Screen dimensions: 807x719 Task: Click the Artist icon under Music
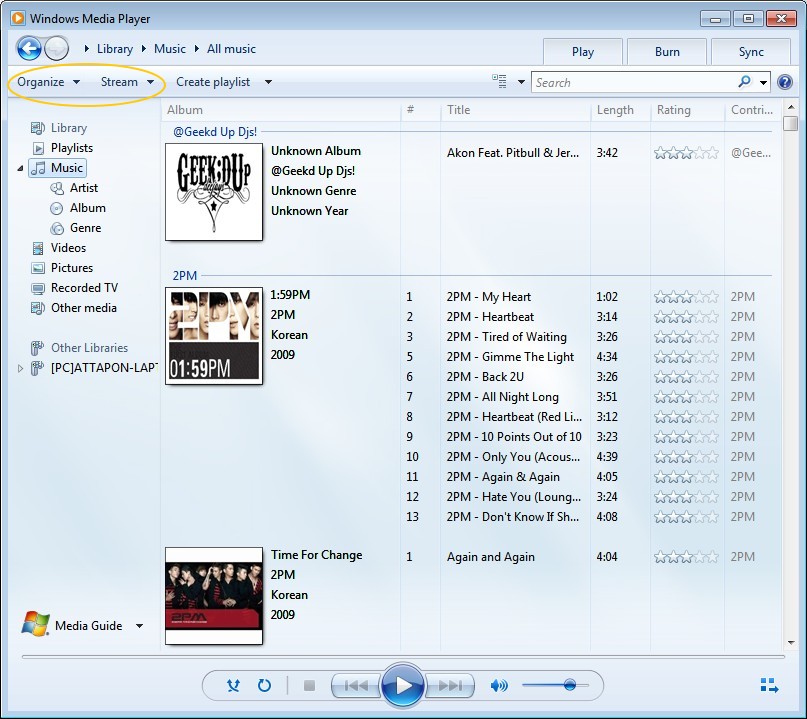coord(57,188)
